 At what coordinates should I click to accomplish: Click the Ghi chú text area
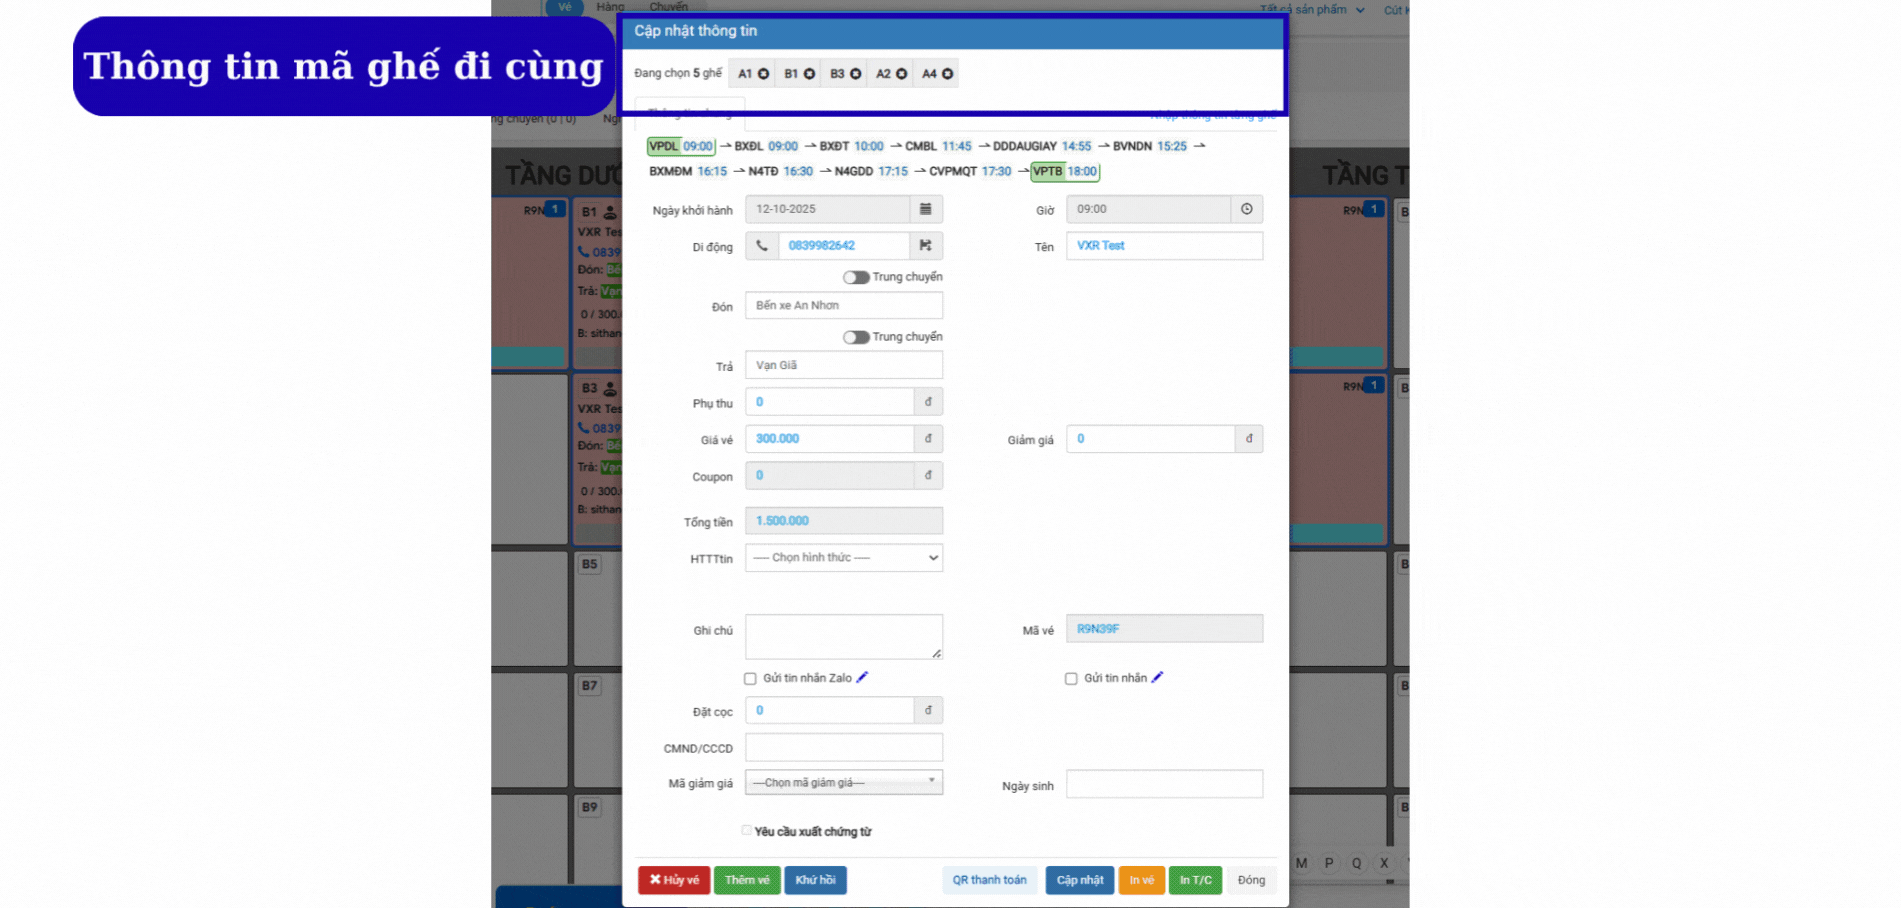click(843, 636)
